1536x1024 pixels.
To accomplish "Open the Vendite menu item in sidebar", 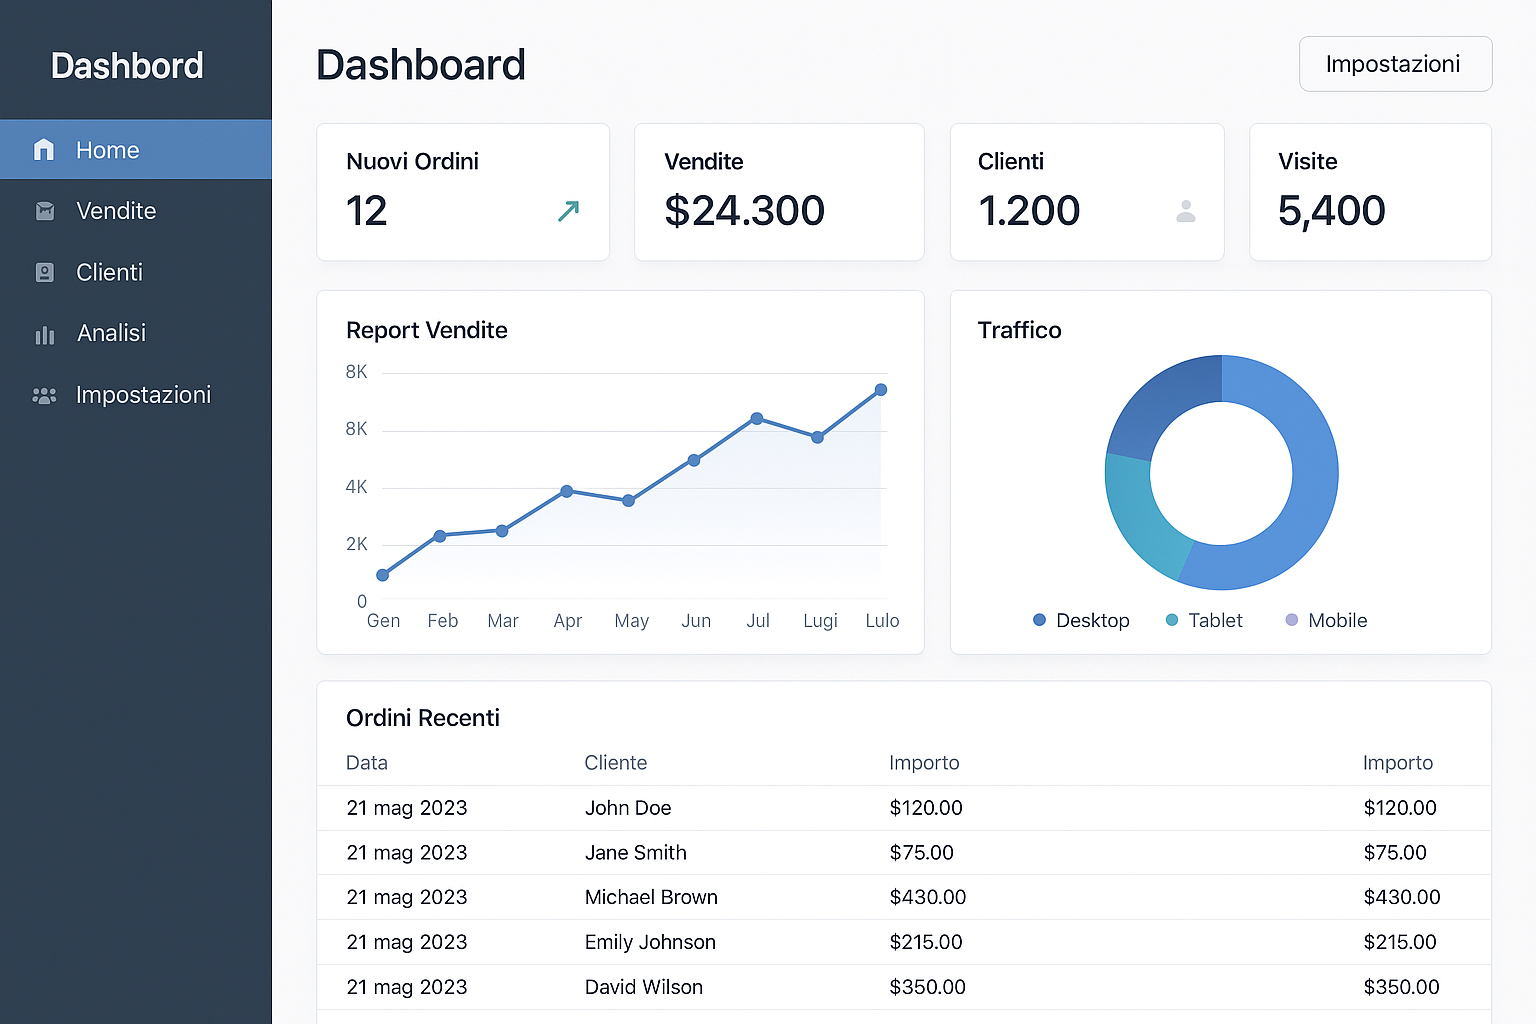I will pos(116,211).
